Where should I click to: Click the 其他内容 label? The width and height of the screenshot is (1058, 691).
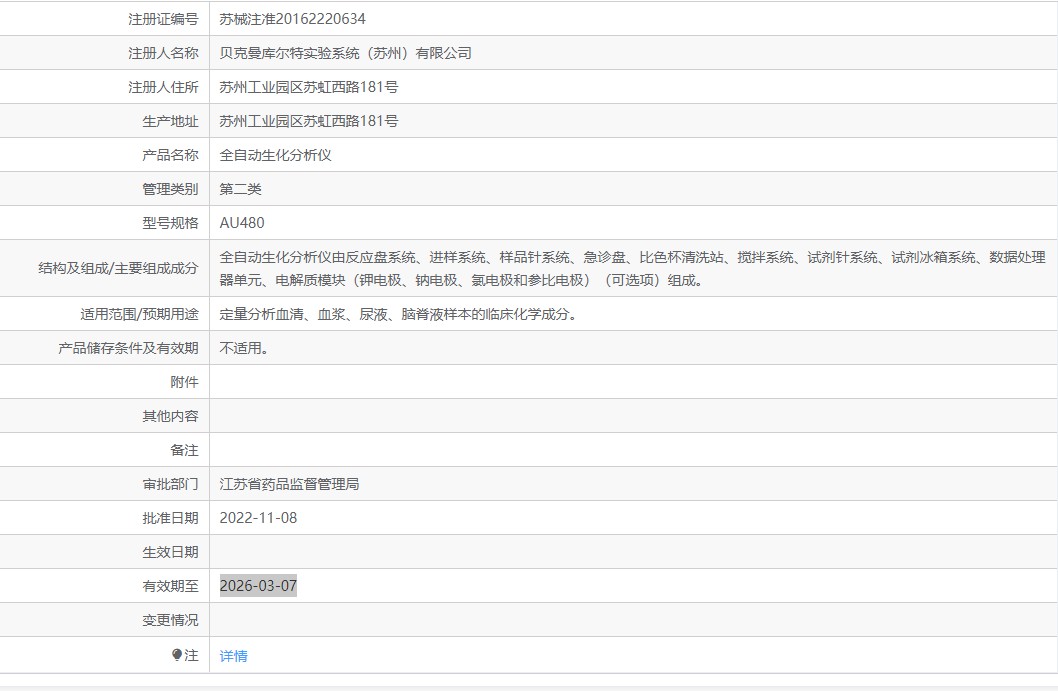coord(170,416)
